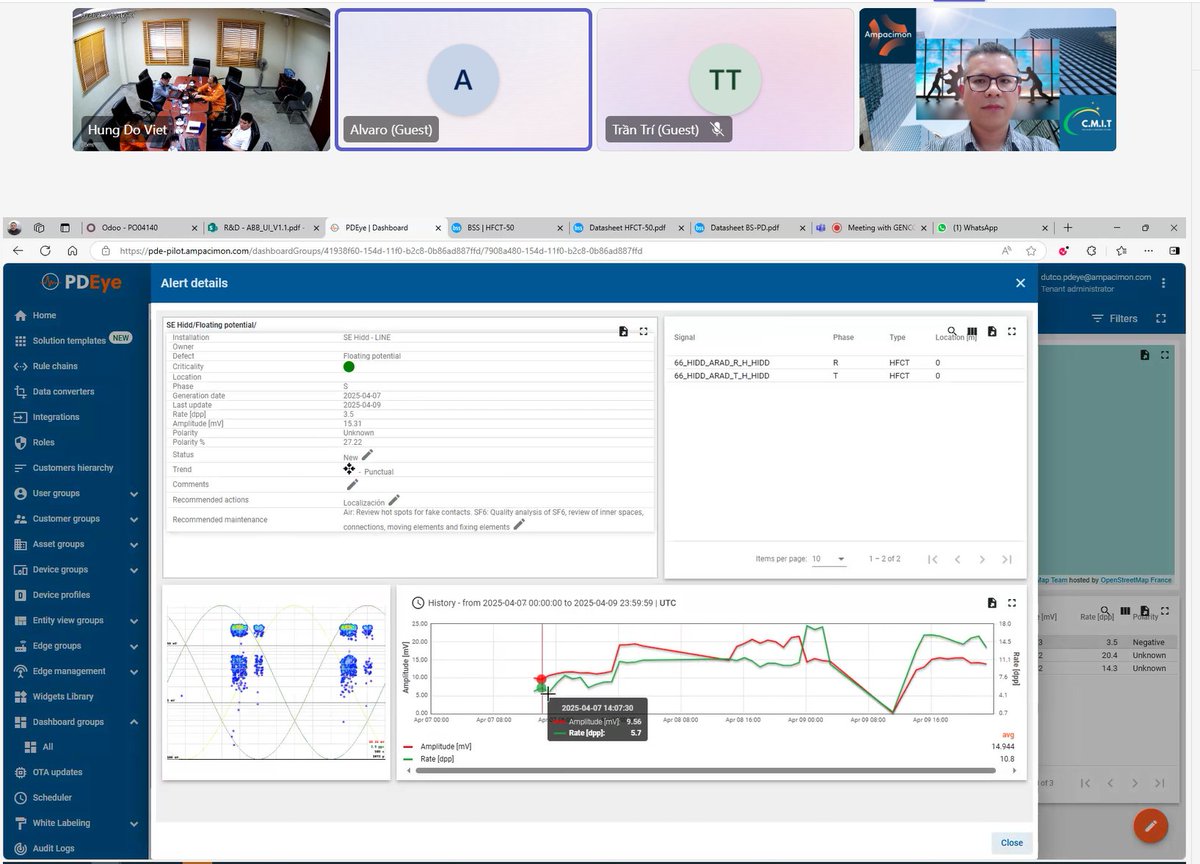Select row 66_HIDD_ARAD_R_H_HIDD
The image size is (1200, 864).
844,362
